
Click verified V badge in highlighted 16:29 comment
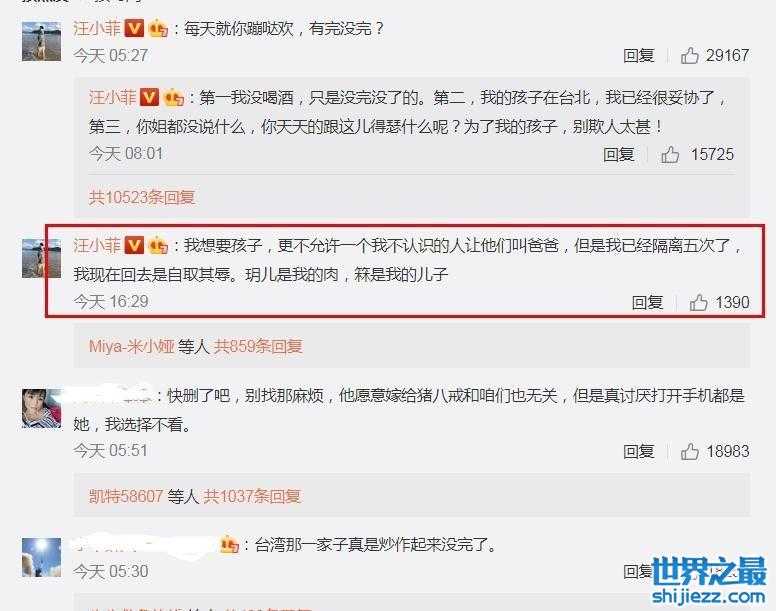coord(134,245)
